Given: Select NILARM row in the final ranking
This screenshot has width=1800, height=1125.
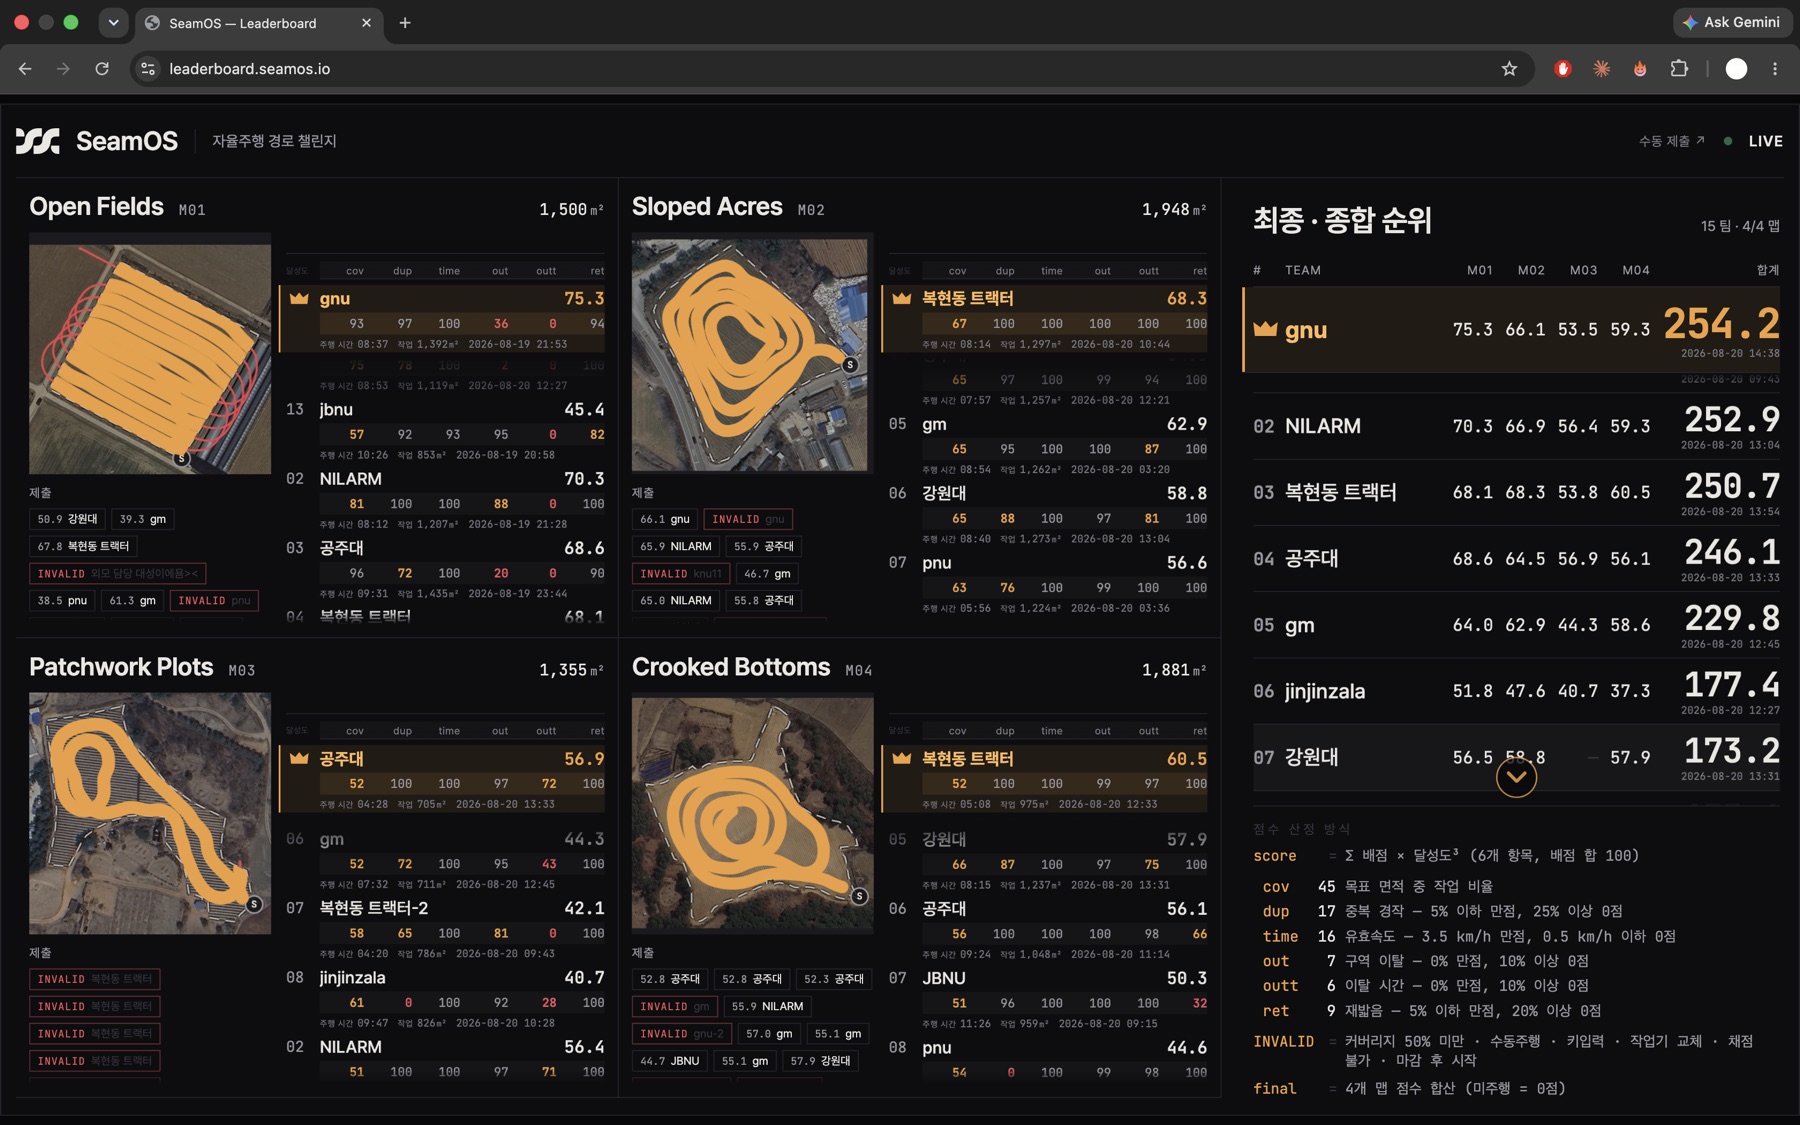Looking at the screenshot, I should tap(1516, 426).
